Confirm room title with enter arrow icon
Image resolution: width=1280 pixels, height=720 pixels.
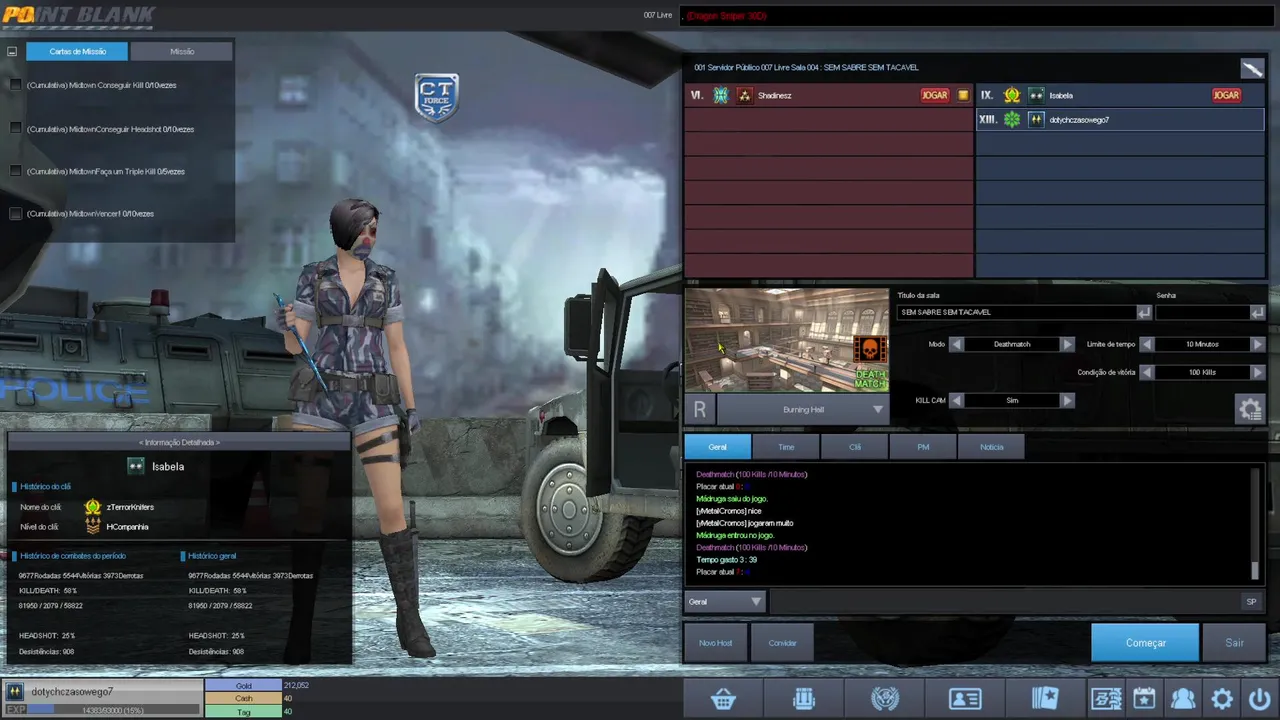(x=1143, y=312)
